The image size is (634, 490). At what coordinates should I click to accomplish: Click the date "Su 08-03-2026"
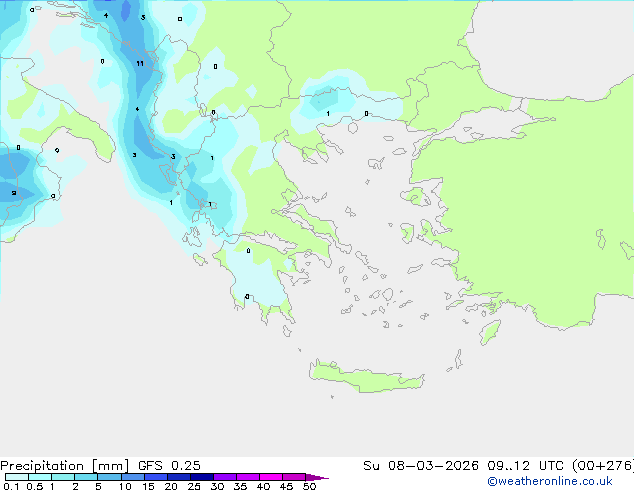[421, 466]
